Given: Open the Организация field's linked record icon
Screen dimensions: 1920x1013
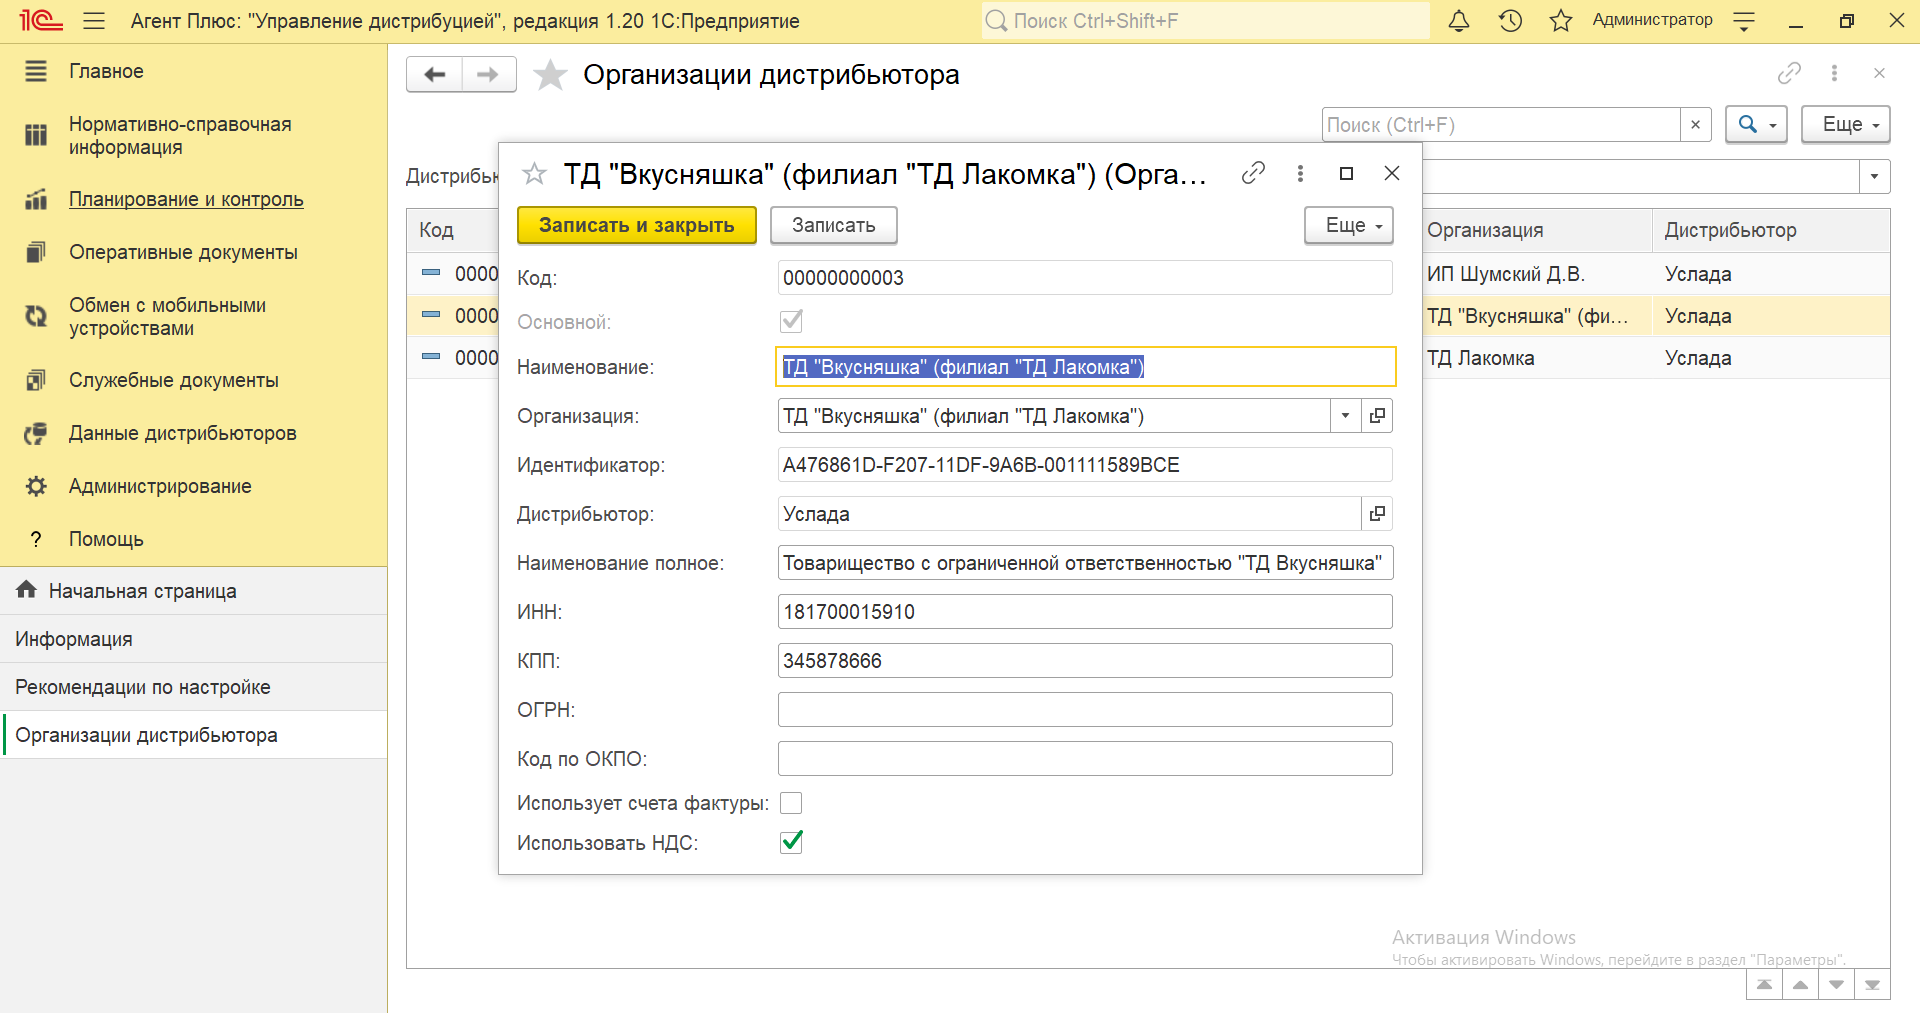Looking at the screenshot, I should [x=1377, y=416].
